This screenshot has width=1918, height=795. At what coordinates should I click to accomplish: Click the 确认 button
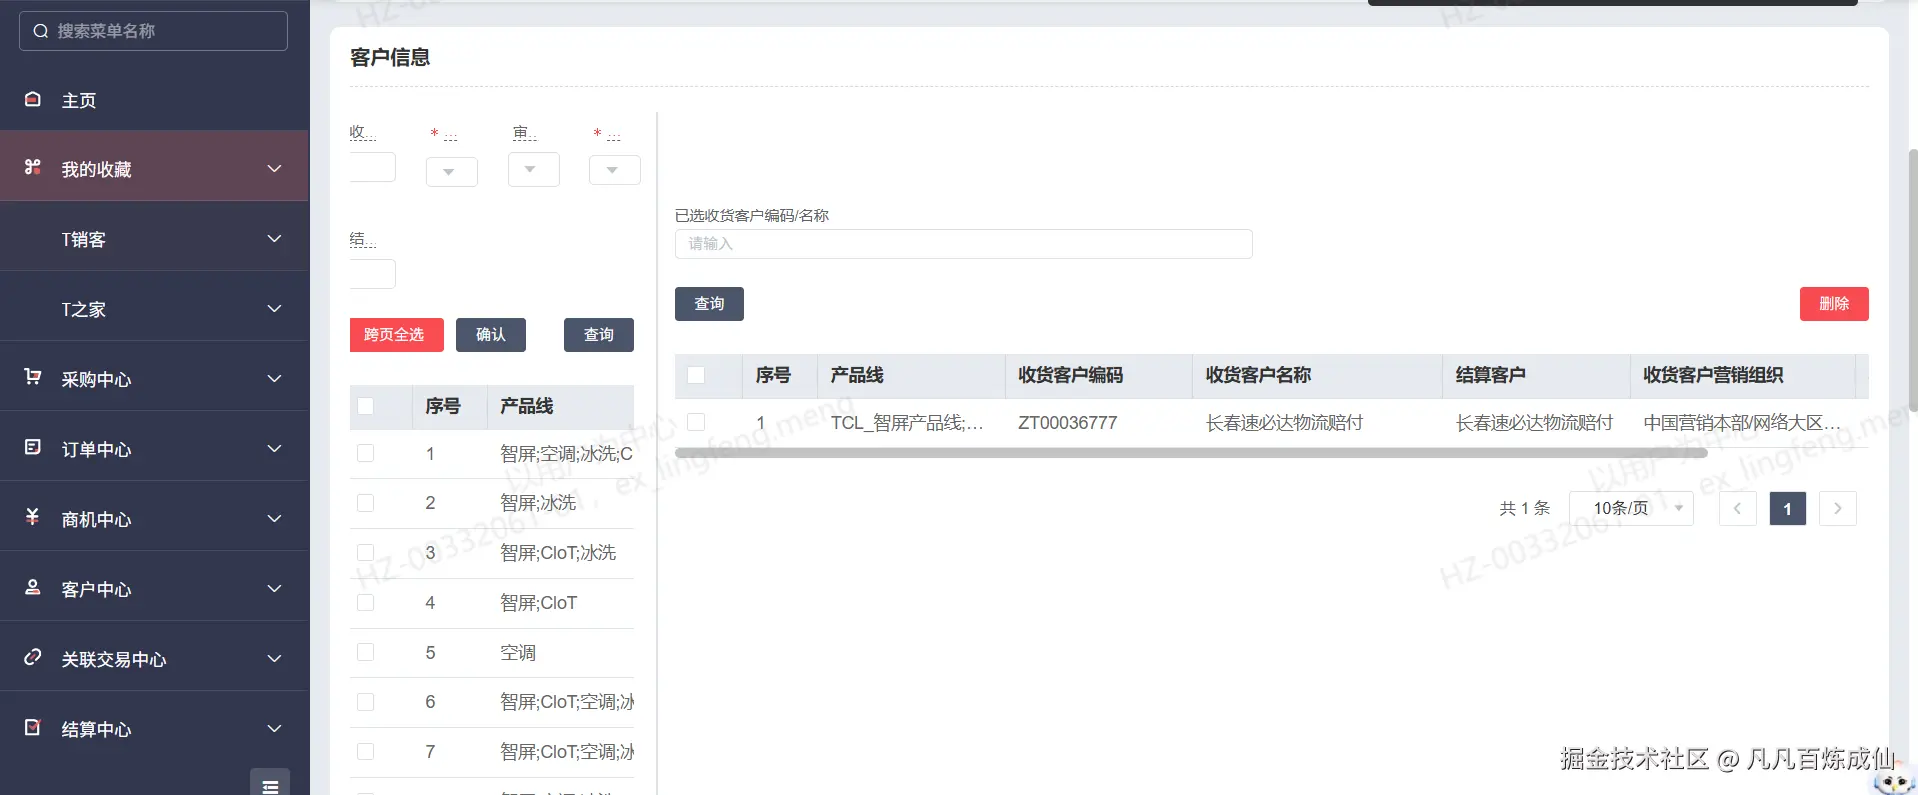tap(491, 335)
